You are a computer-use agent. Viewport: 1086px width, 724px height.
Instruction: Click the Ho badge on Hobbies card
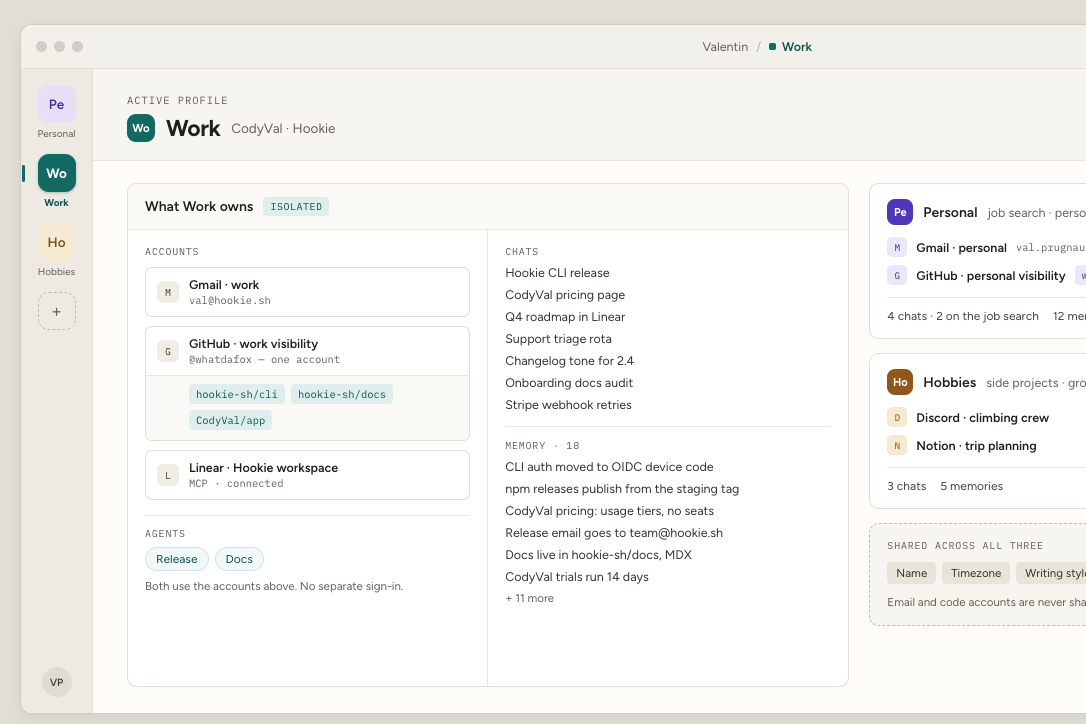[900, 382]
